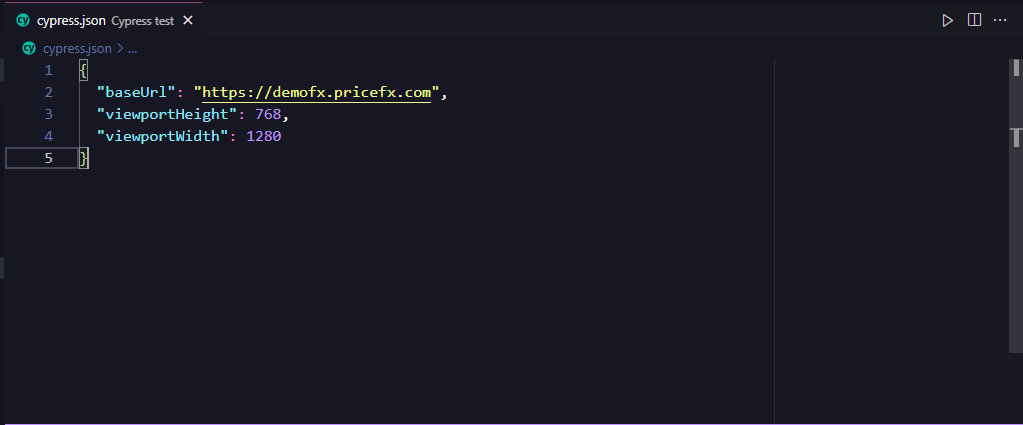Open the cypress.json breadcrumb dropdown
This screenshot has width=1023, height=425.
[x=78, y=47]
